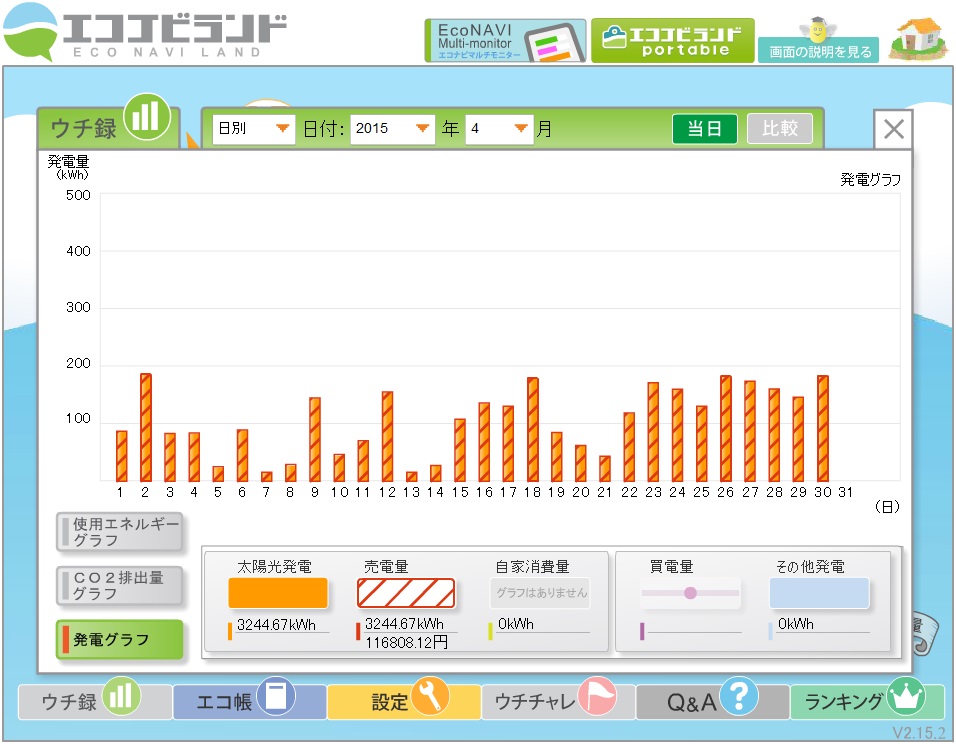Click the 500 y-axis label
The image size is (956, 744).
click(78, 195)
